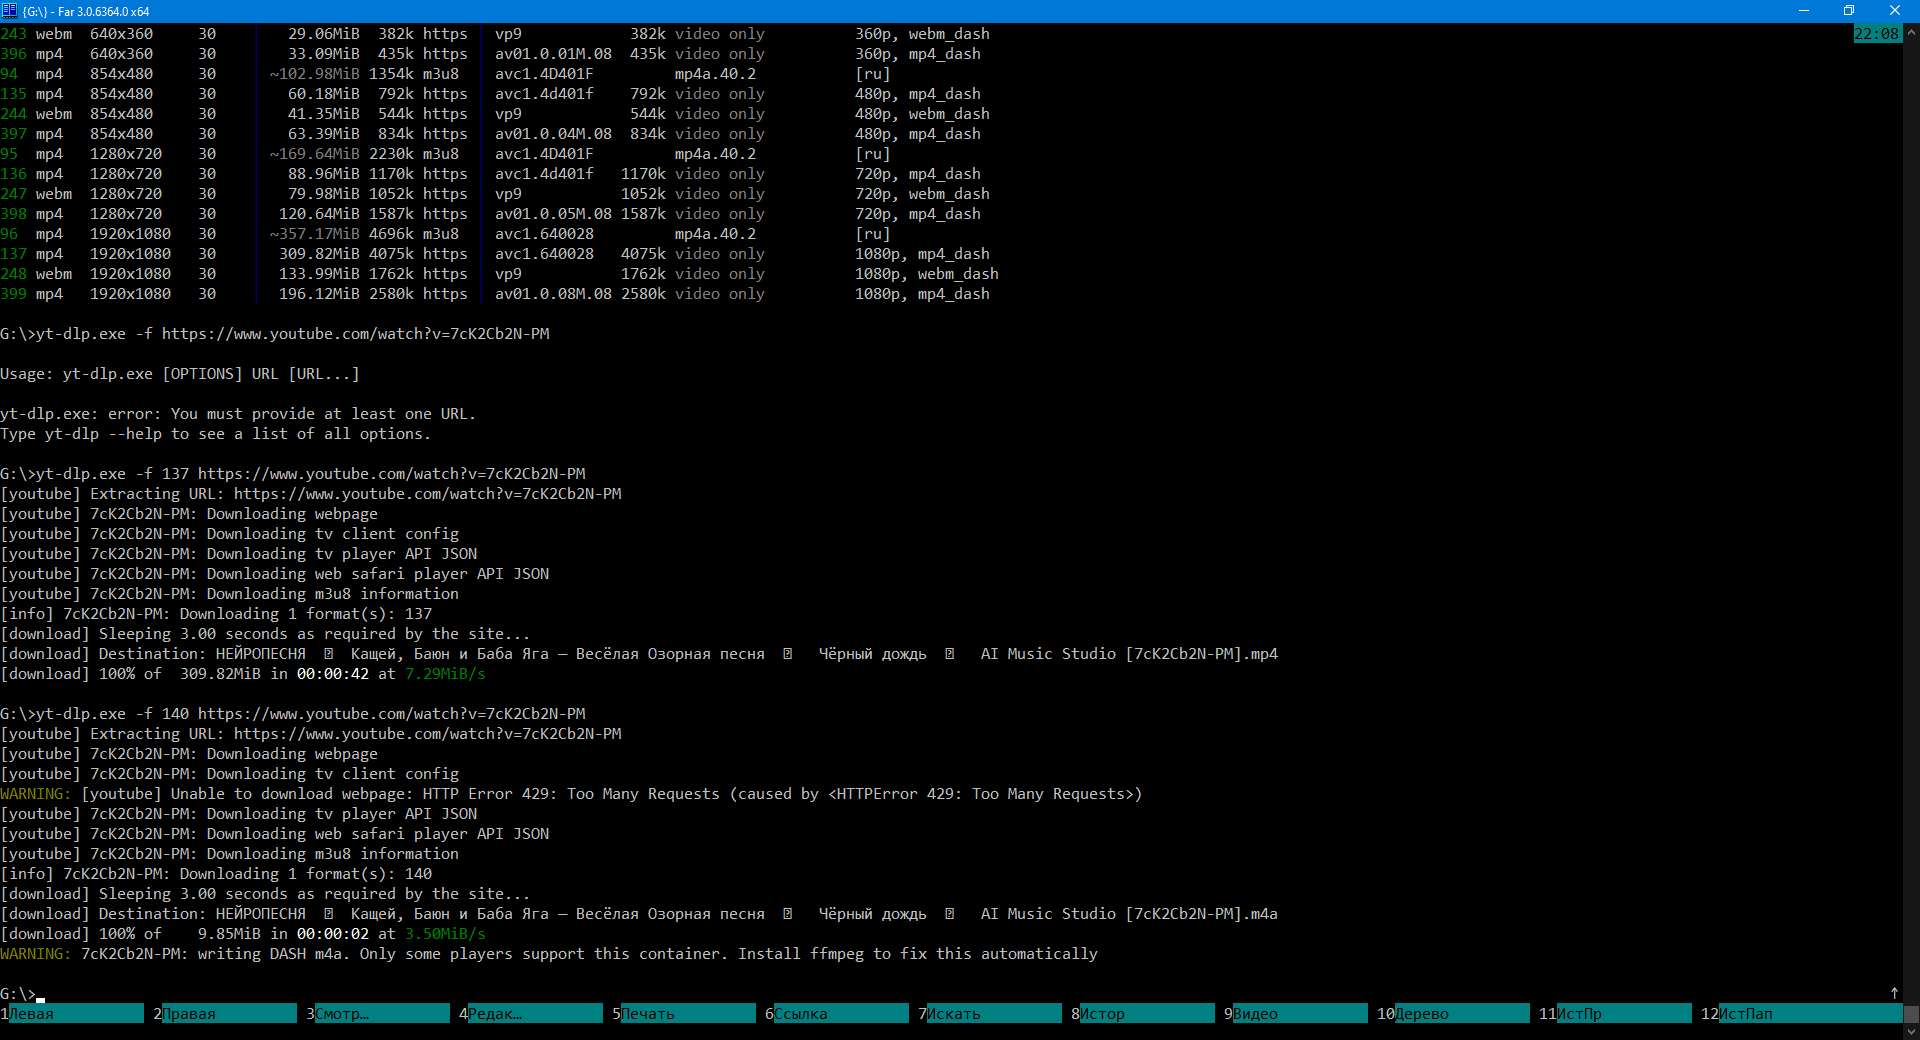This screenshot has width=1920, height=1040.
Task: Click the small up arrow beside command line
Action: pos(1894,993)
